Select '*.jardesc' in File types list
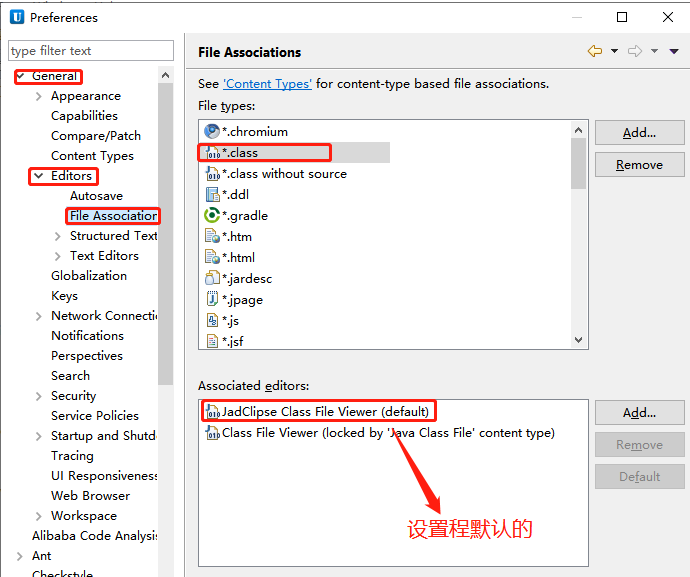The image size is (690, 577). tap(247, 279)
